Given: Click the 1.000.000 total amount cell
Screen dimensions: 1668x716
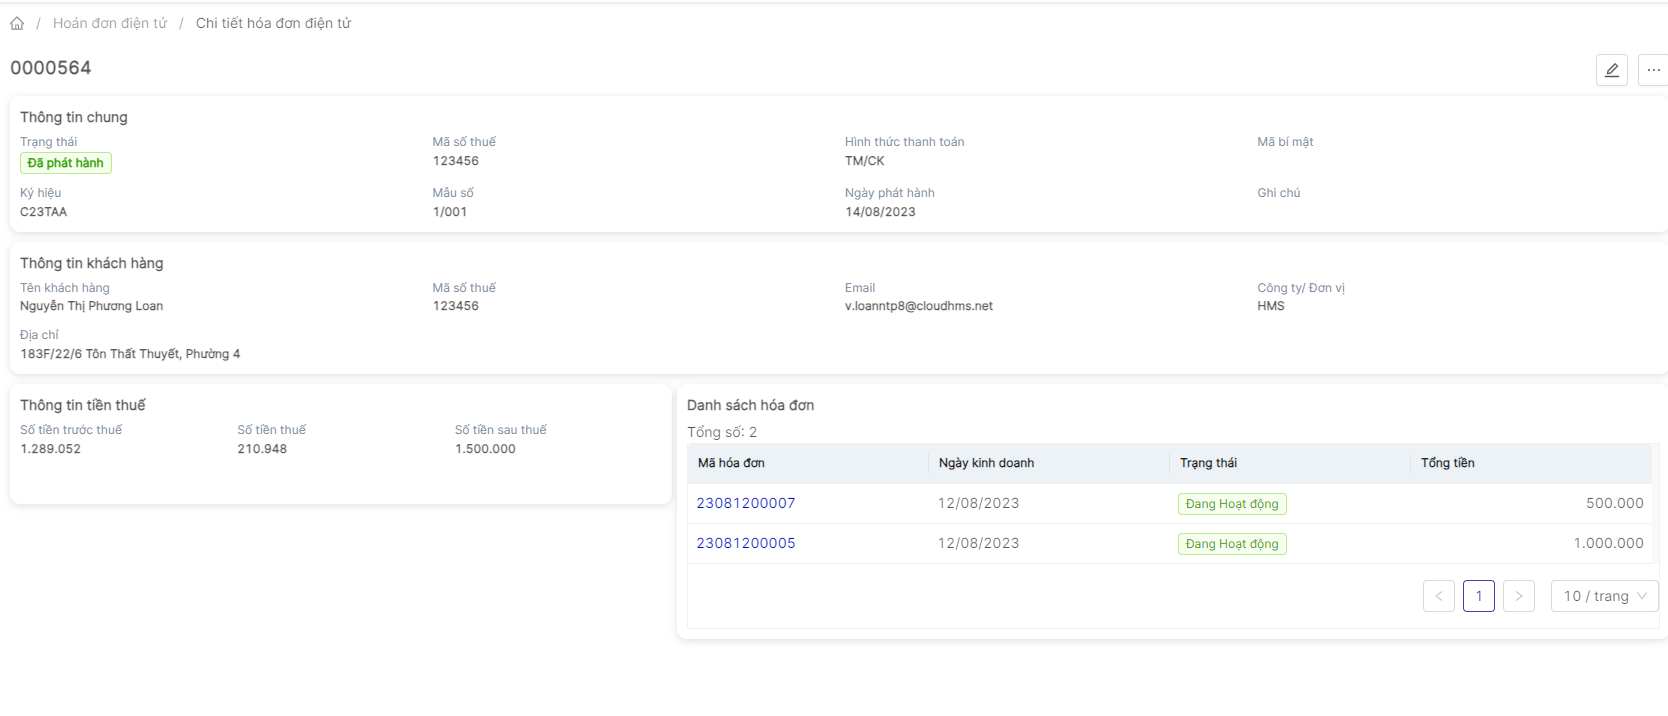Looking at the screenshot, I should [x=1608, y=543].
